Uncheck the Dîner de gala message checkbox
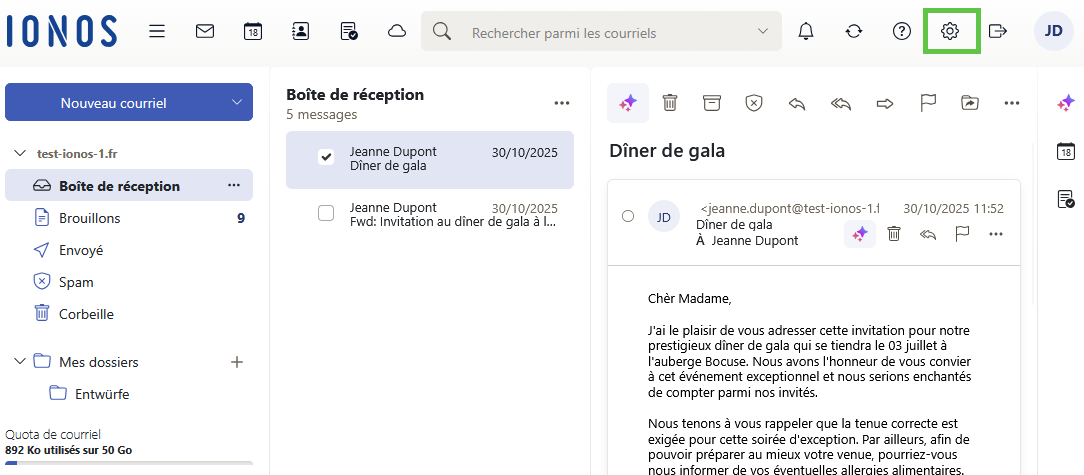 click(326, 158)
